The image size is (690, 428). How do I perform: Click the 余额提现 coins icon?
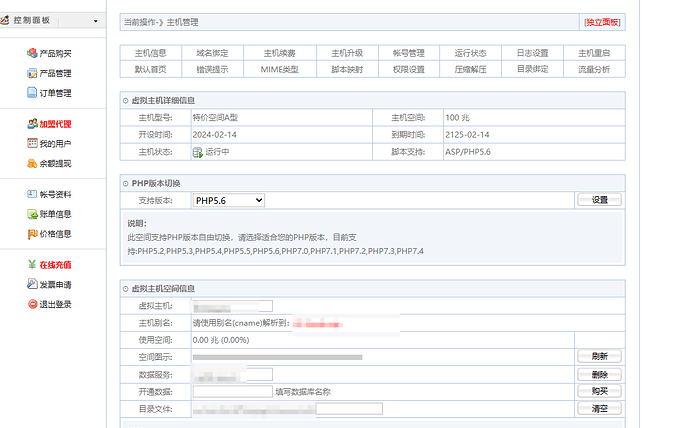(x=32, y=163)
